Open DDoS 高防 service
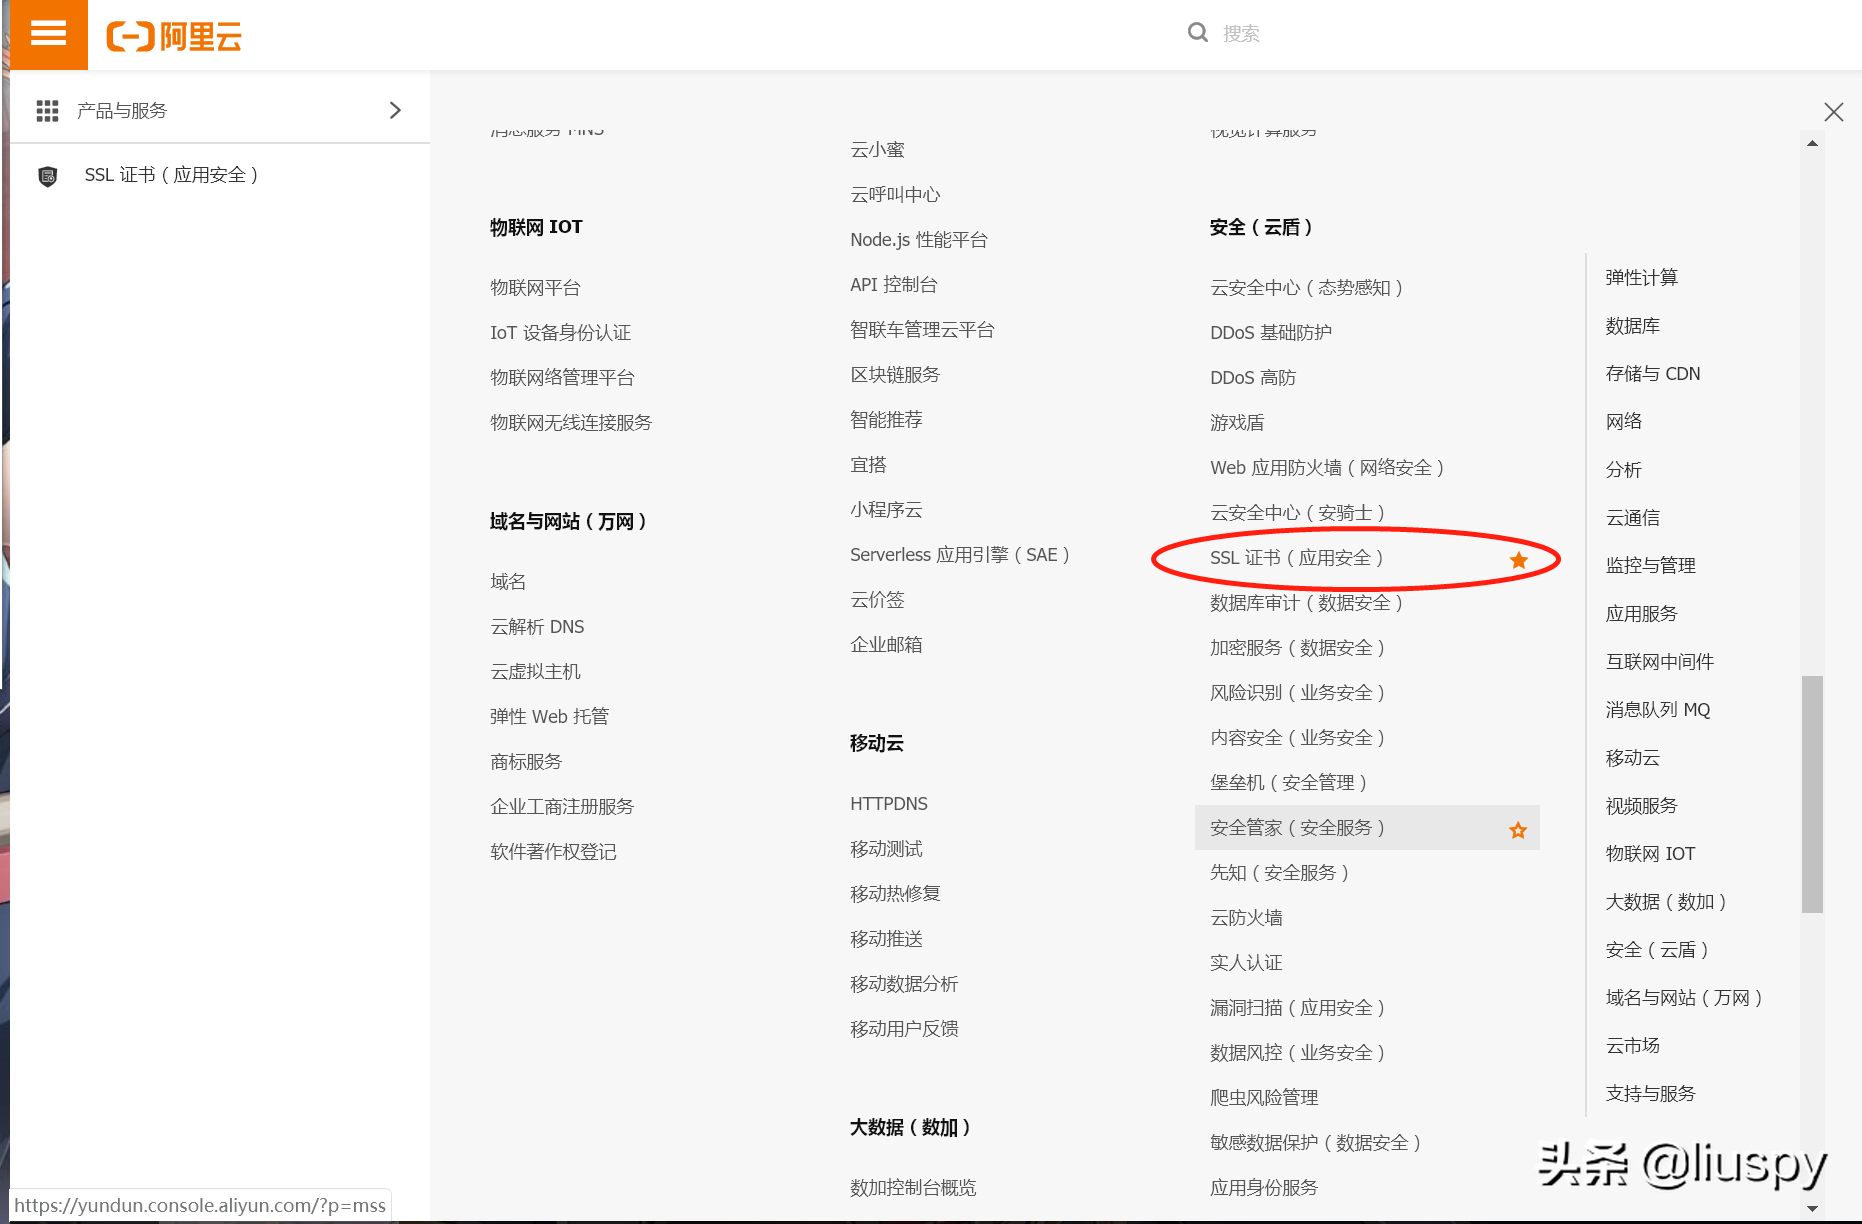The width and height of the screenshot is (1862, 1224). [x=1252, y=378]
